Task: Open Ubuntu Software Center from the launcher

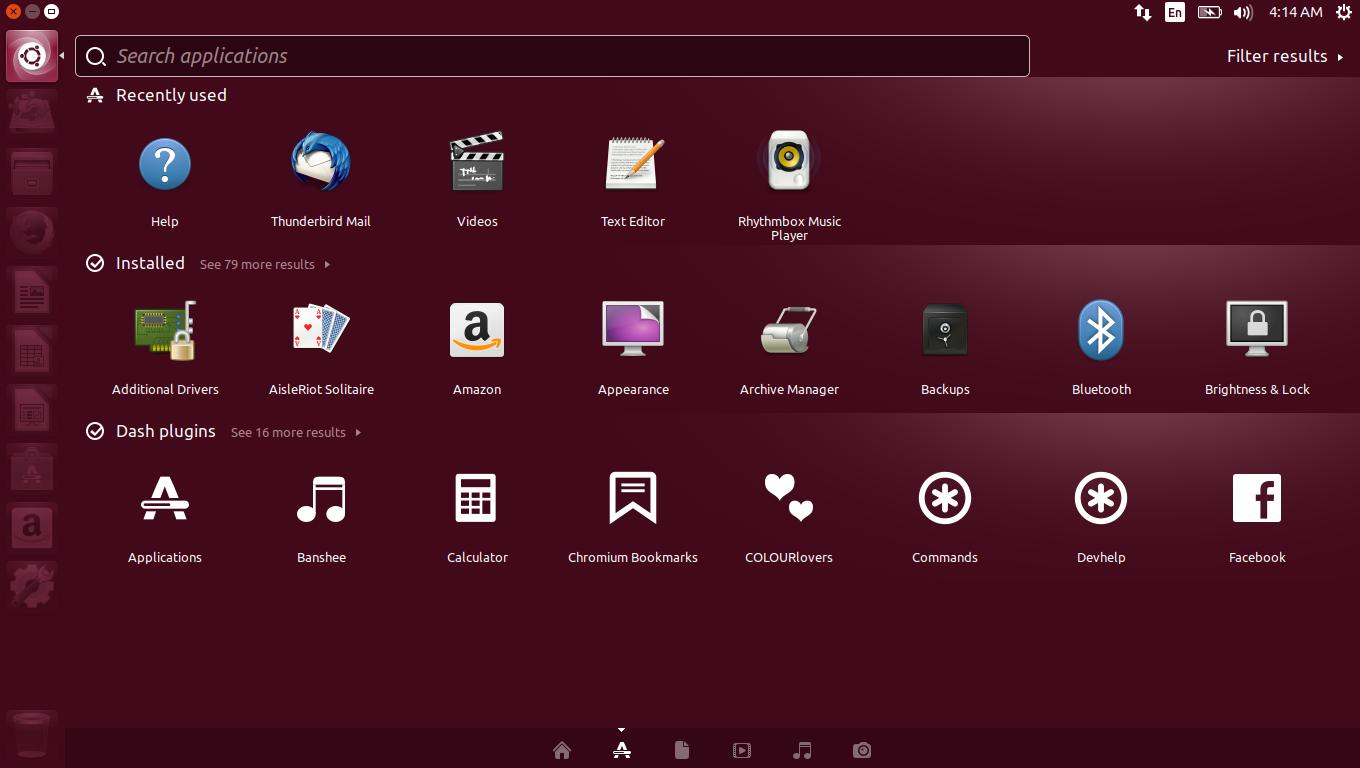Action: point(32,468)
